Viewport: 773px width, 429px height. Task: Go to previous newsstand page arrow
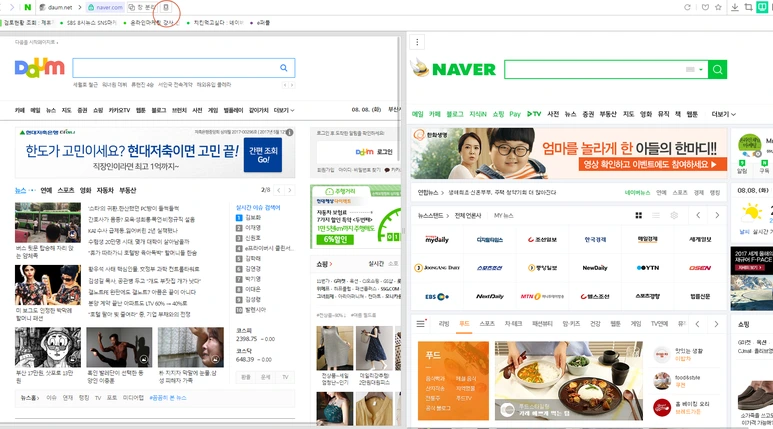698,215
